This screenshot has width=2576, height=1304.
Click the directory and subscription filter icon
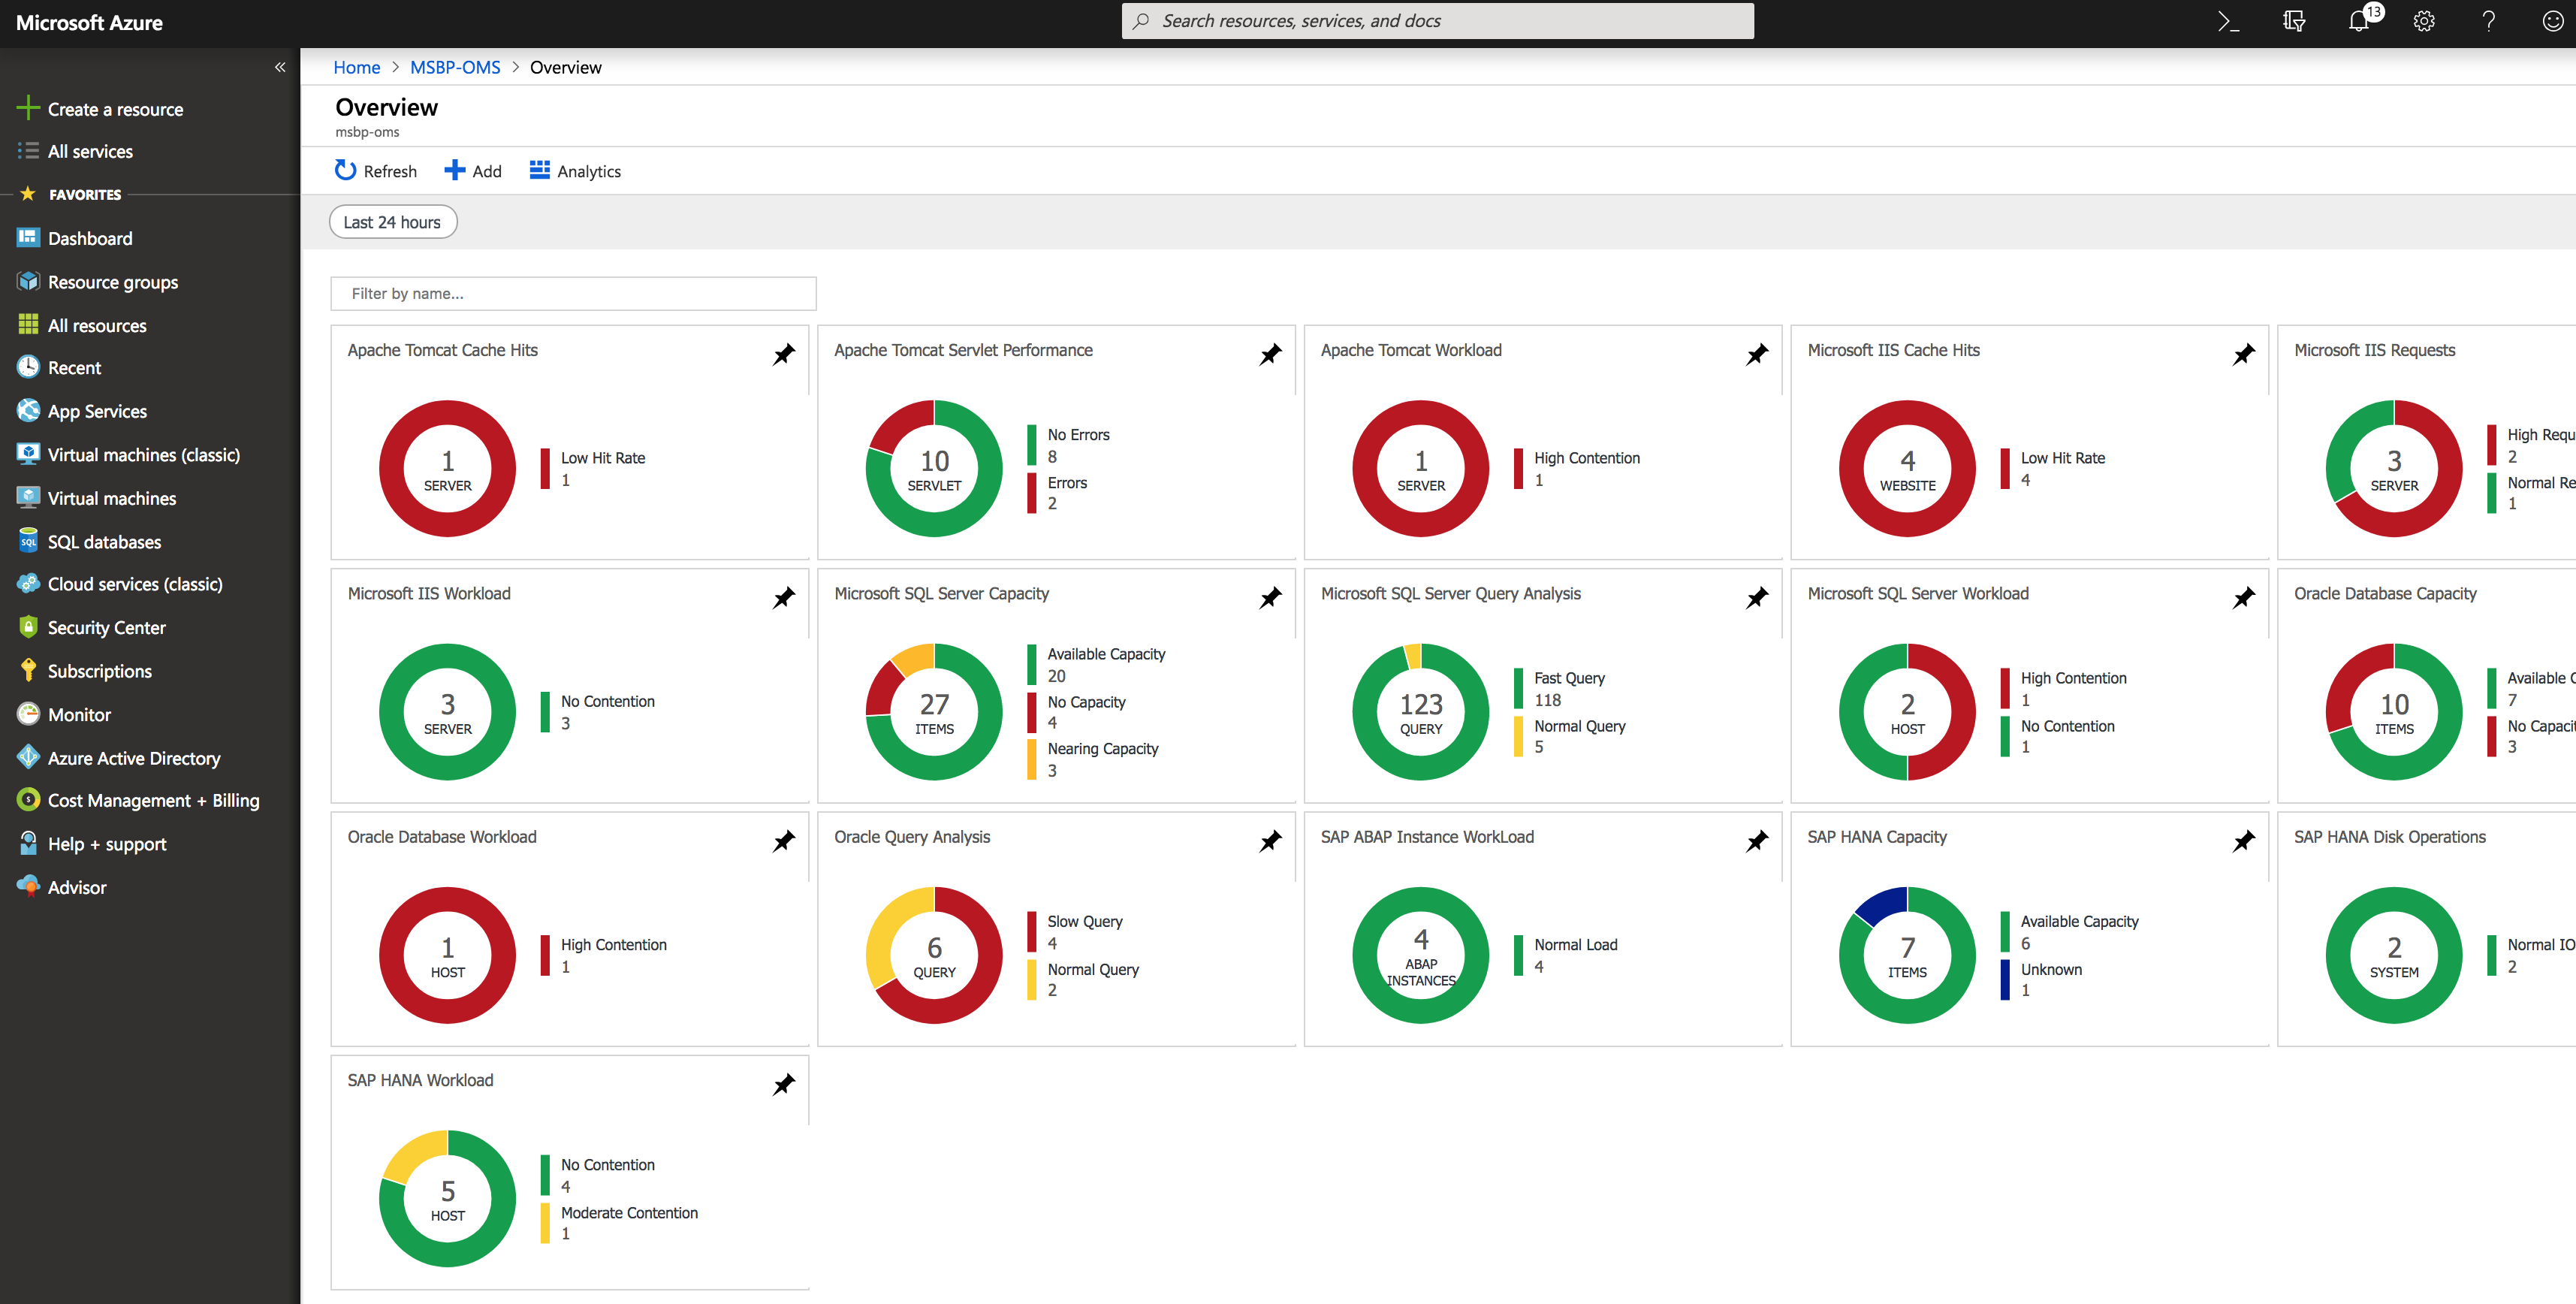(x=2294, y=21)
